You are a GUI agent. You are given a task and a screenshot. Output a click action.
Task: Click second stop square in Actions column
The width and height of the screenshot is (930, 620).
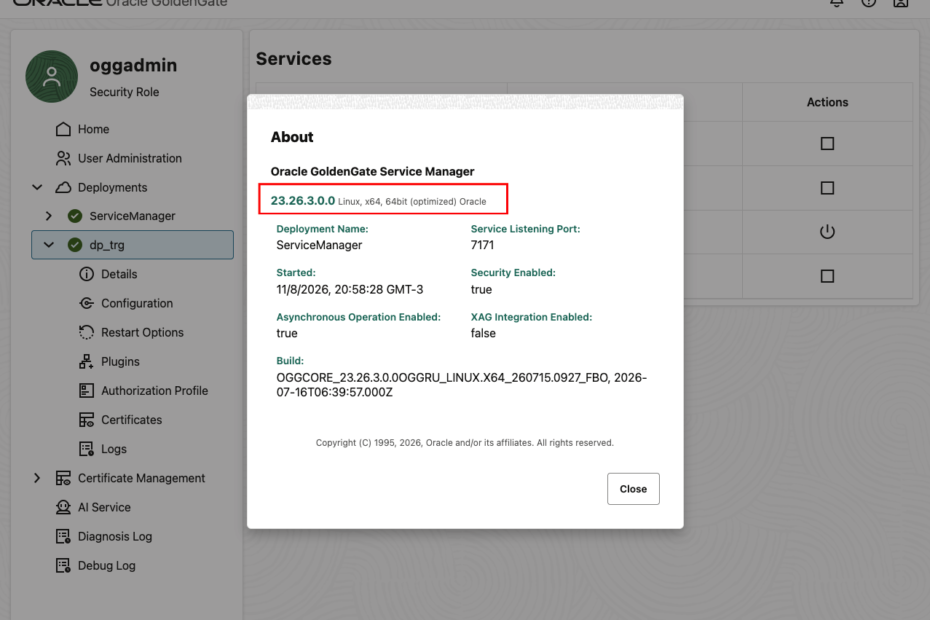(x=827, y=188)
